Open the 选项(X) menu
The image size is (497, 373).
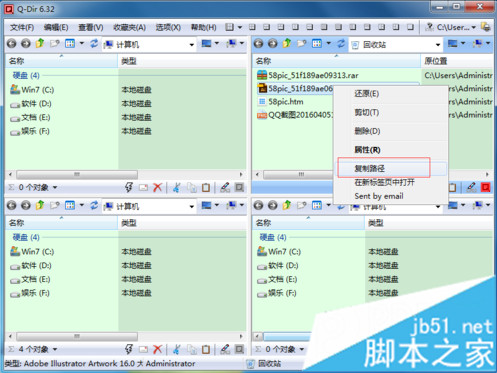tap(168, 27)
